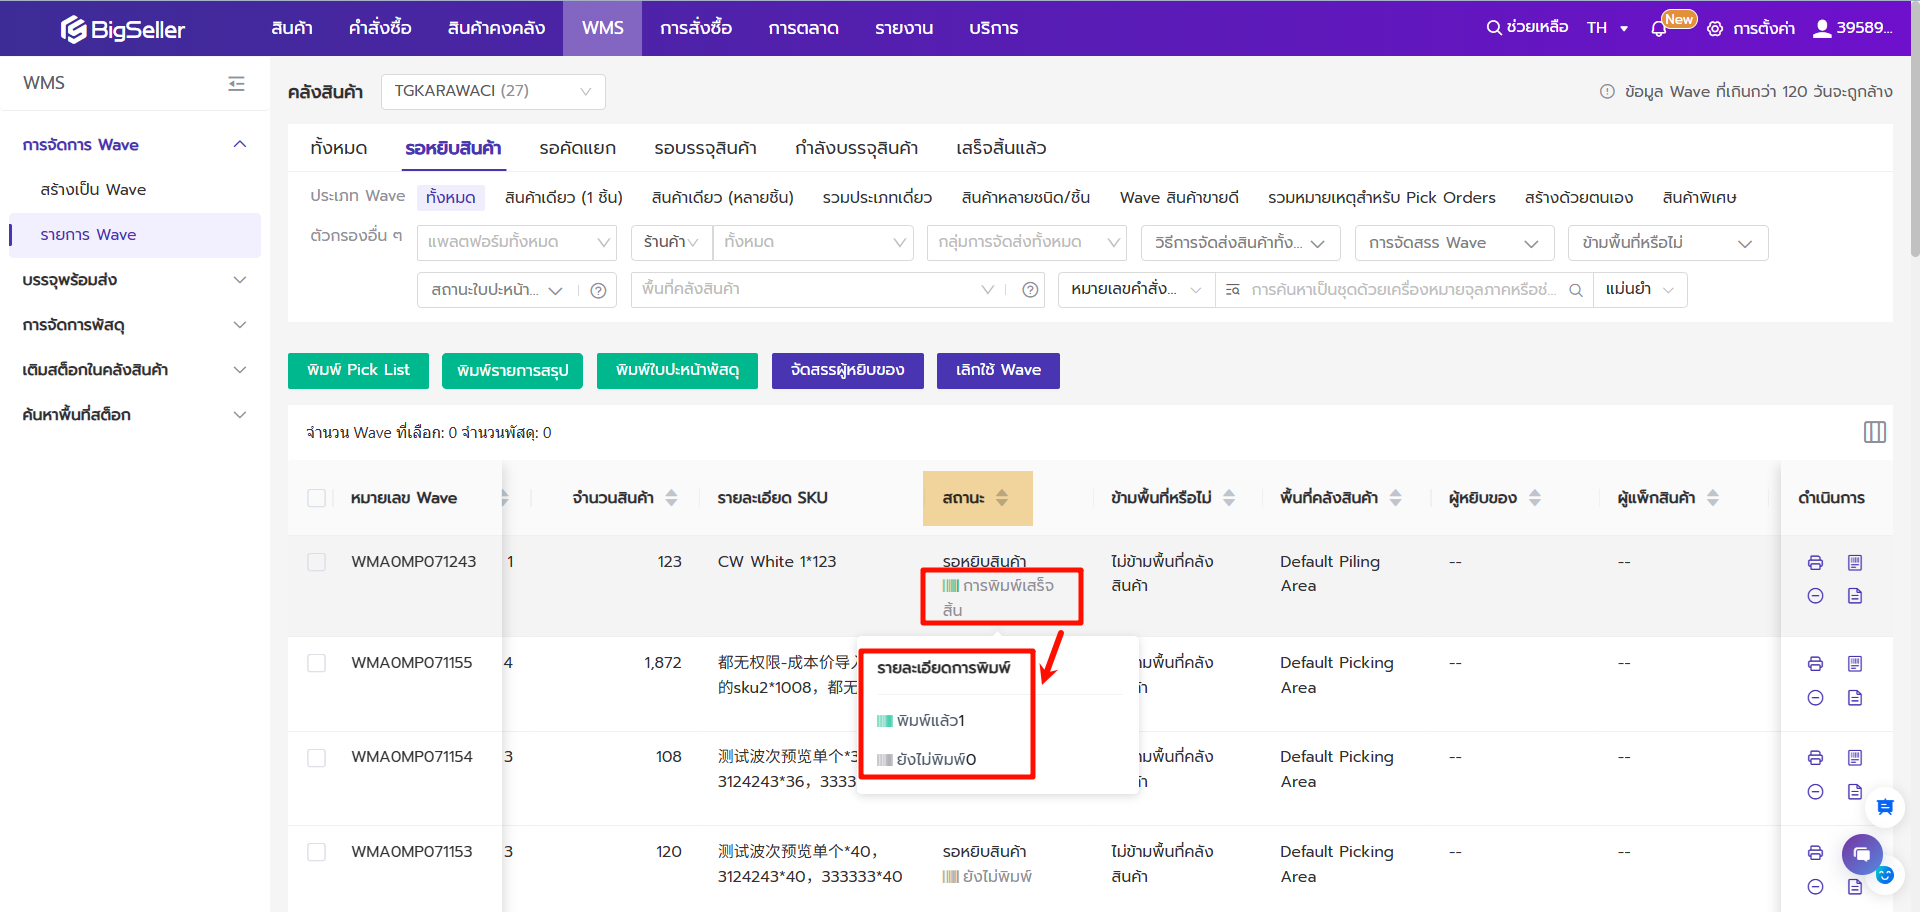Click printer icon for wave WMA0MP071243
The height and width of the screenshot is (912, 1920).
[1815, 563]
